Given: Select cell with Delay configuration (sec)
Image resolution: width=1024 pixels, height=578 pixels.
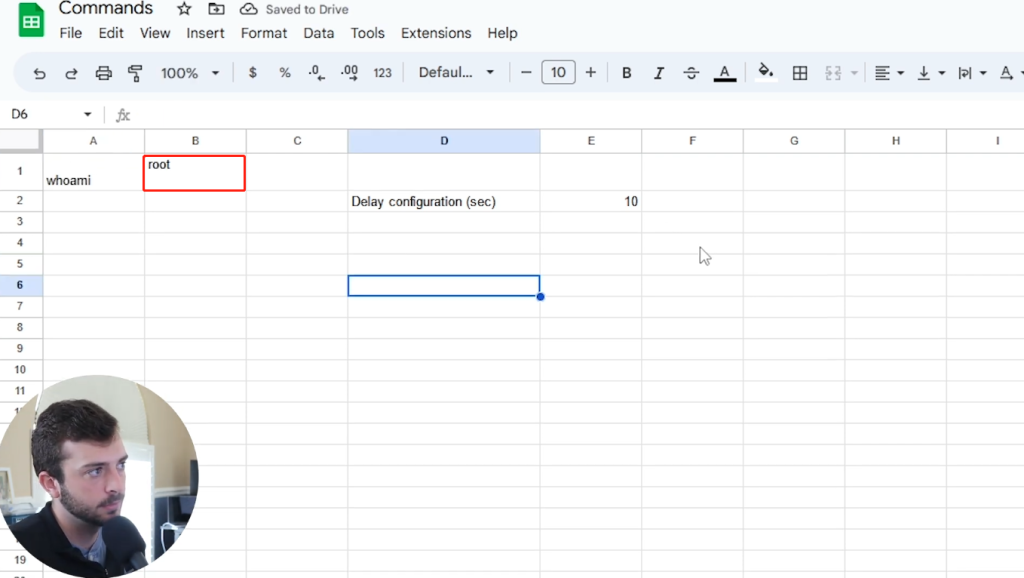Looking at the screenshot, I should 444,201.
